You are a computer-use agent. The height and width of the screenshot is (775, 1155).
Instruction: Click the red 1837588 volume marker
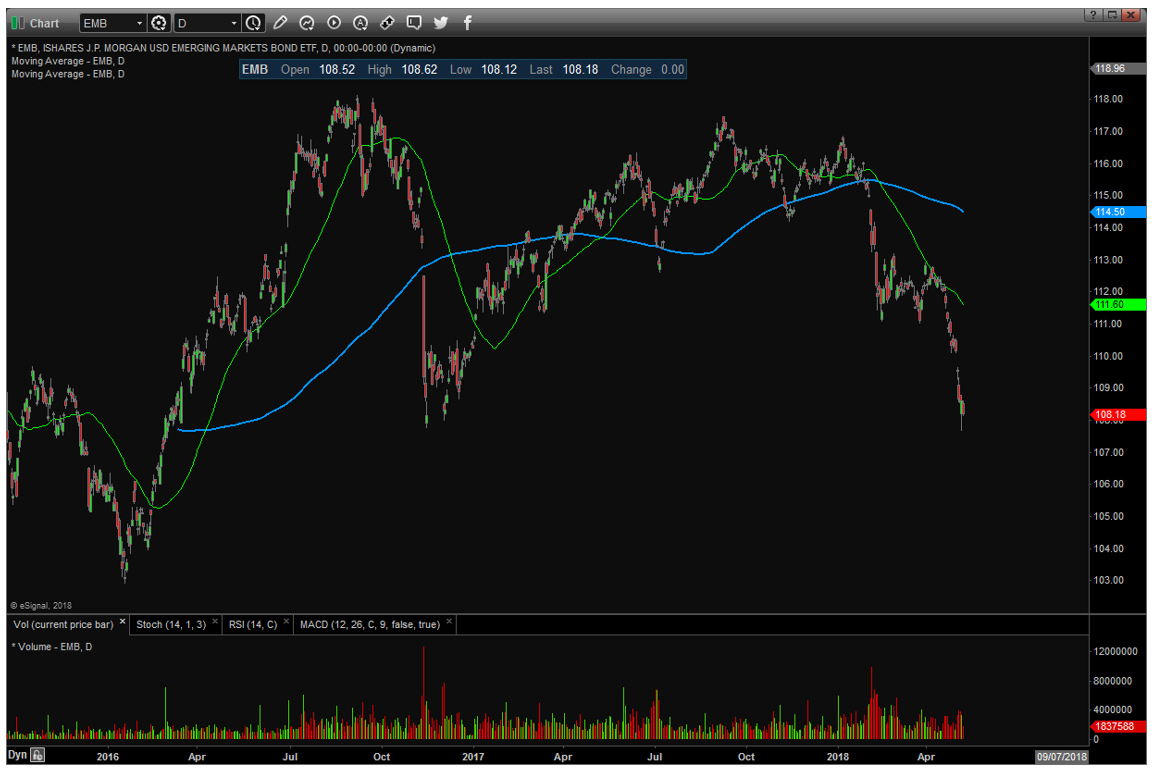(x=1116, y=726)
